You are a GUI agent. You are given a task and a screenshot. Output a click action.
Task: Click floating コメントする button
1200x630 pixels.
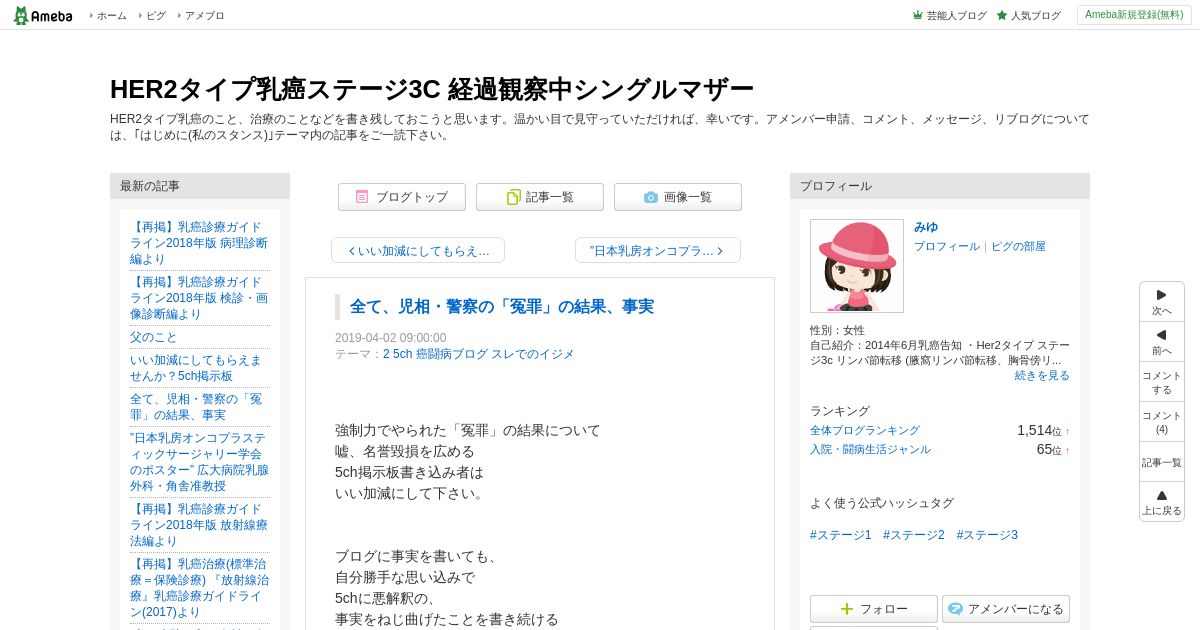1162,382
